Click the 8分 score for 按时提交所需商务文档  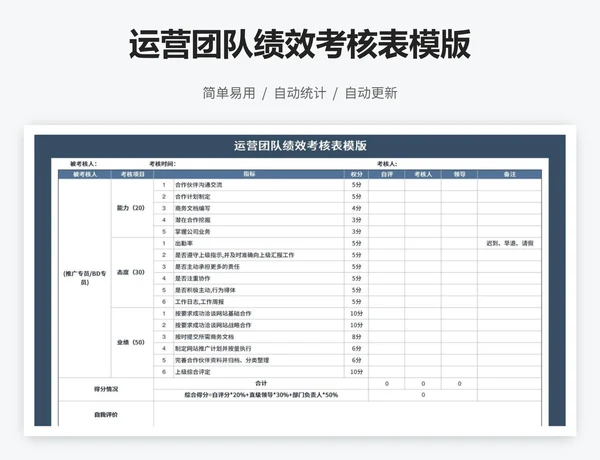[356, 337]
